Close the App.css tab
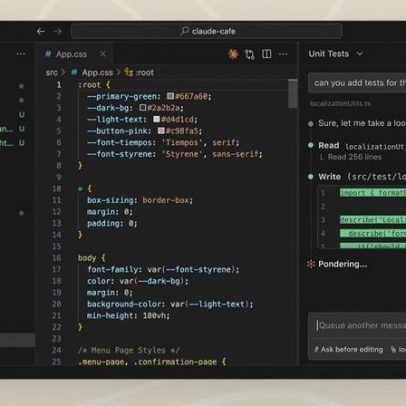 103,54
